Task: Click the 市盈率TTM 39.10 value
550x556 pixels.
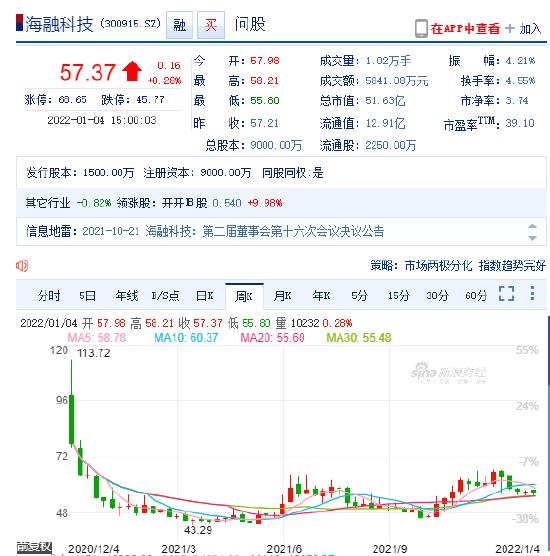Action: point(520,123)
